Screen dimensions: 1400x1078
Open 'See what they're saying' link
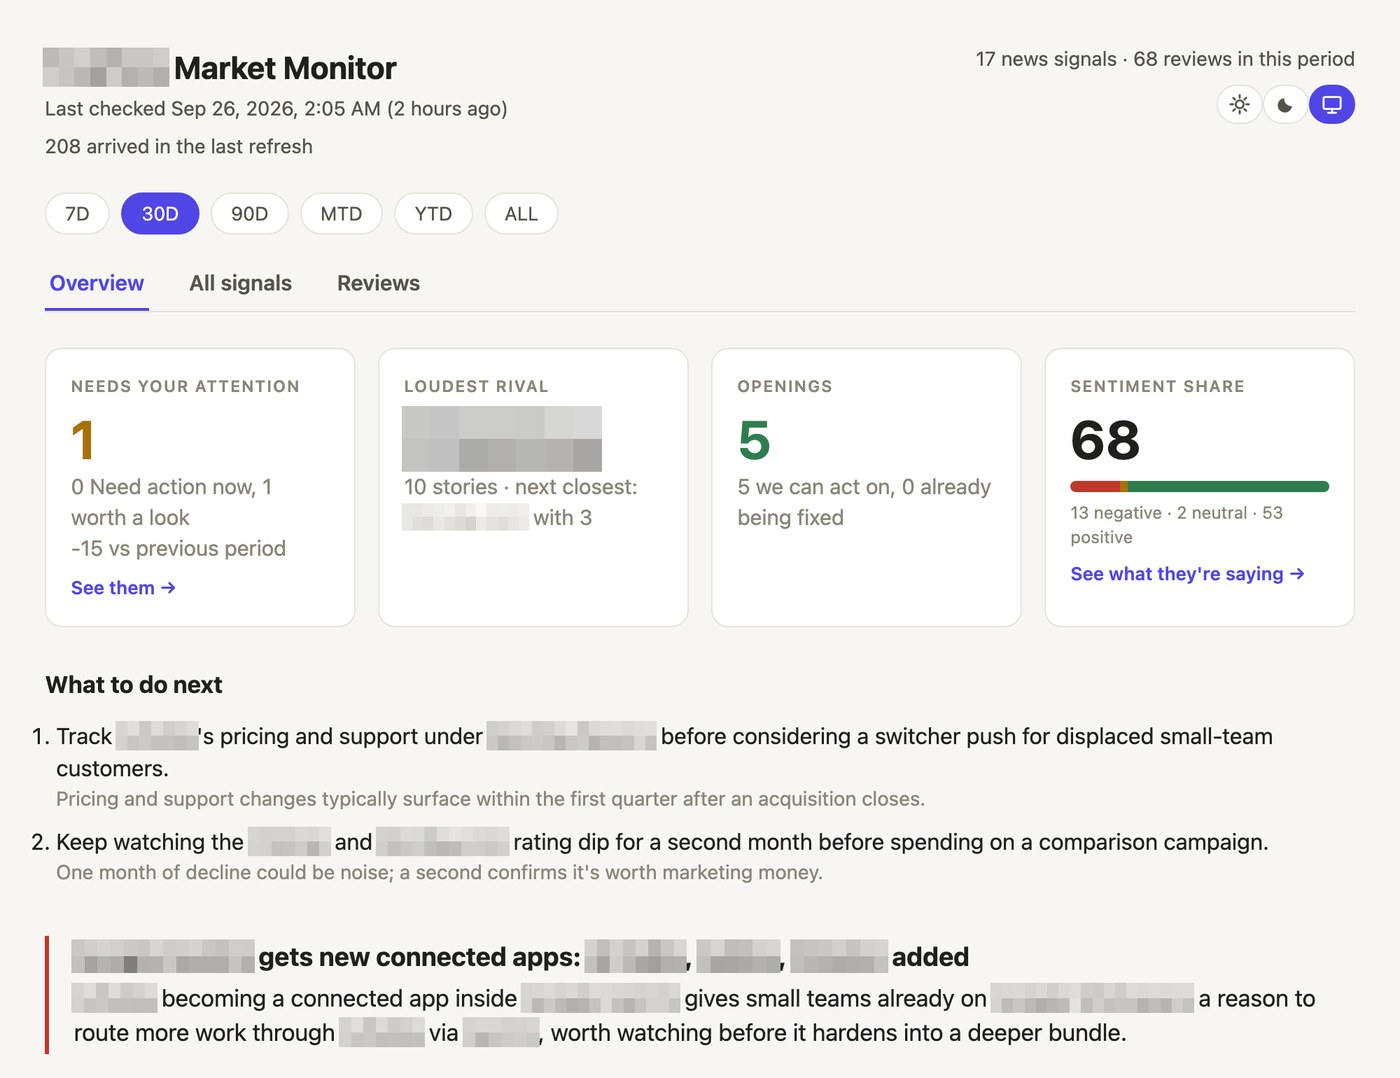[1187, 574]
